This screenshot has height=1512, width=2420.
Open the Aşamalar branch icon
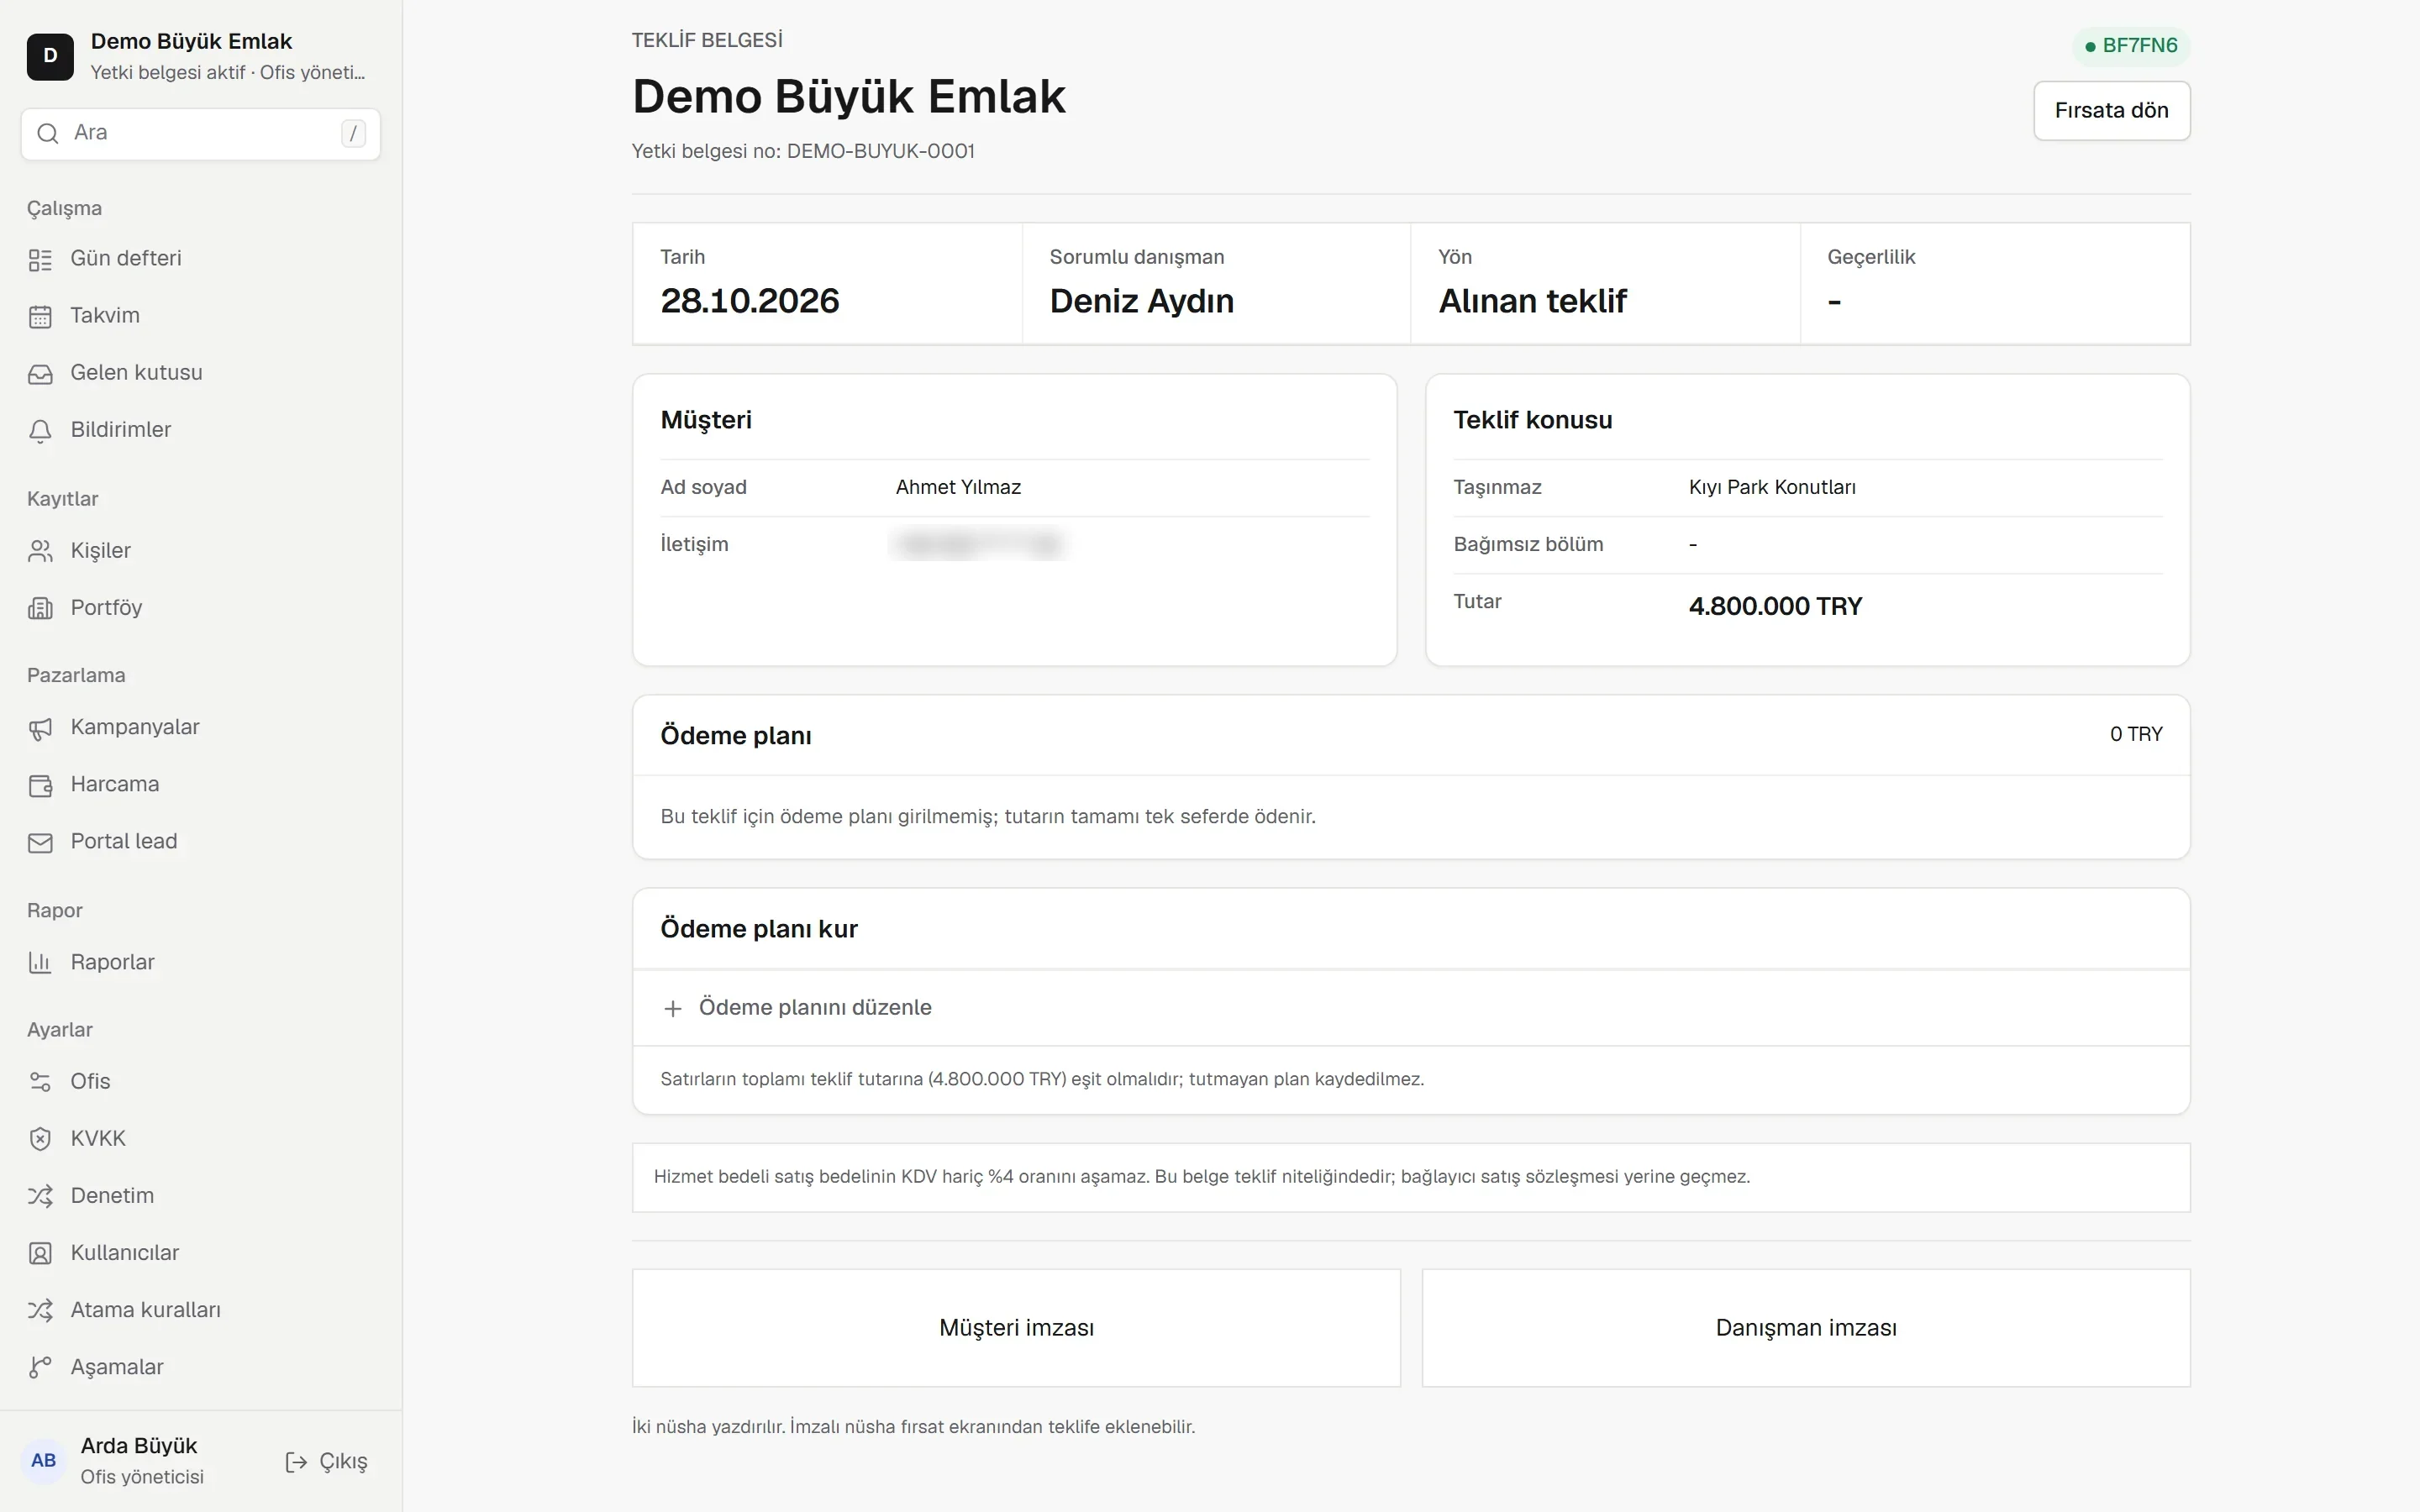pyautogui.click(x=40, y=1367)
